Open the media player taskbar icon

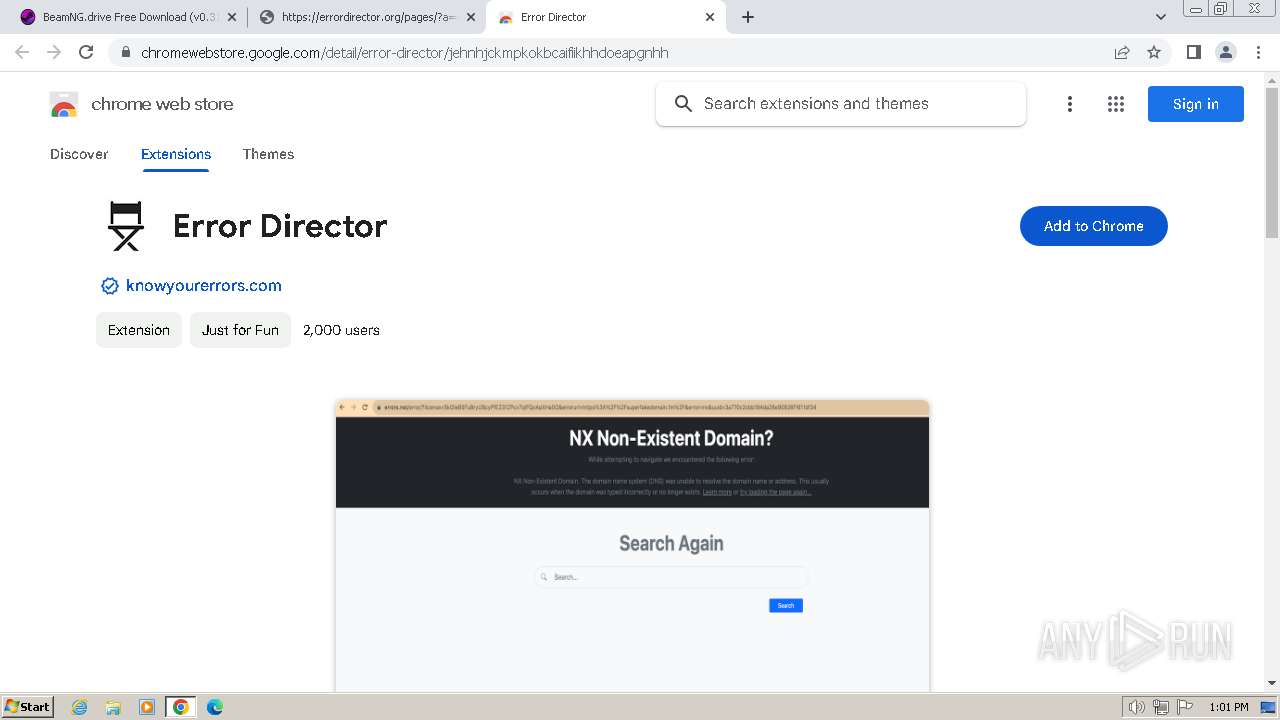(x=147, y=707)
